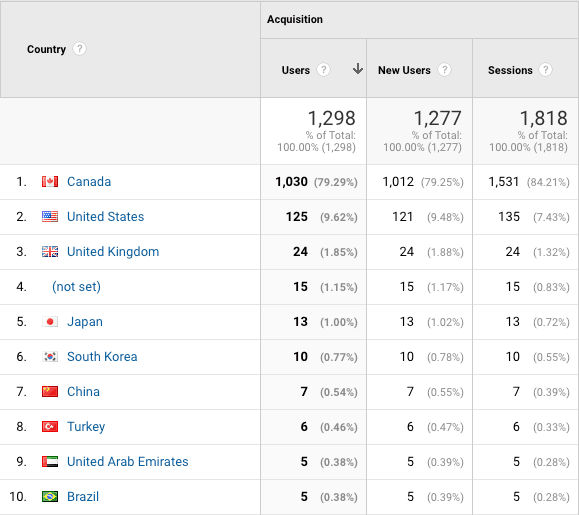
Task: Open the United Arab Emirates link
Action: click(x=128, y=462)
